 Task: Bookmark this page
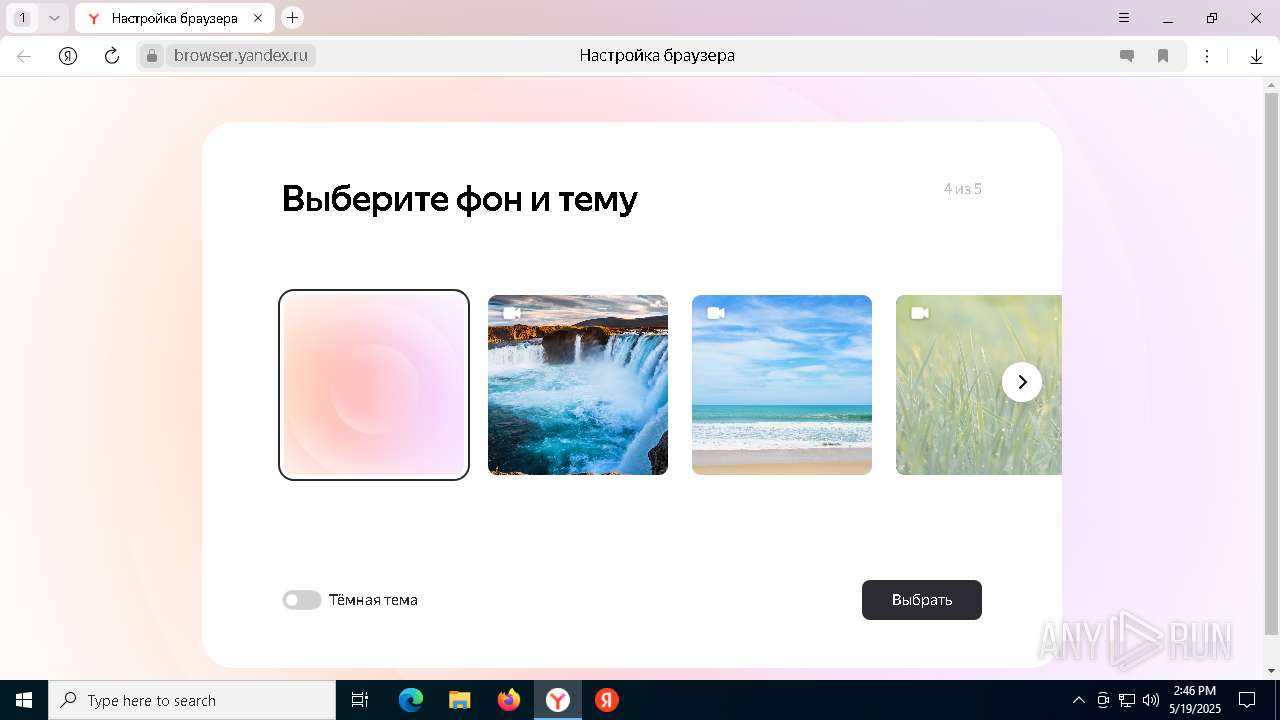(1163, 56)
